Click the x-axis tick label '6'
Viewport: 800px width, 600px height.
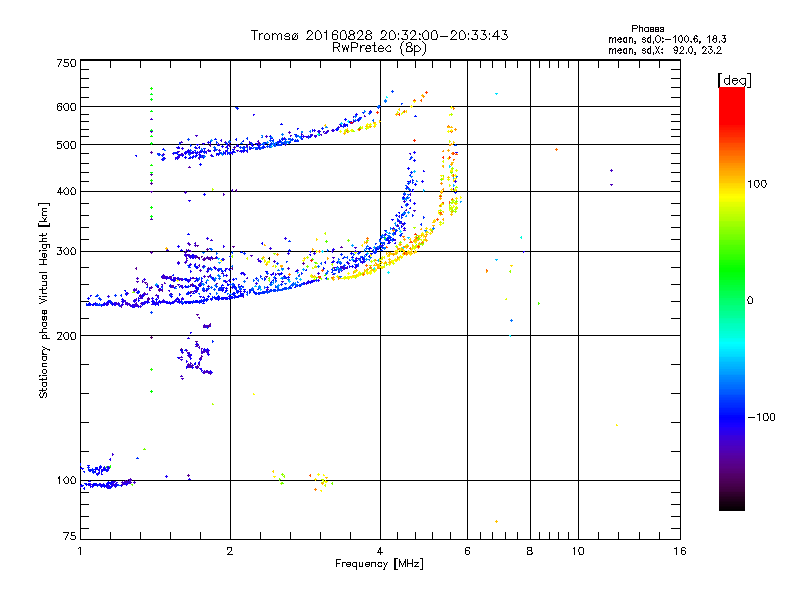coord(467,551)
